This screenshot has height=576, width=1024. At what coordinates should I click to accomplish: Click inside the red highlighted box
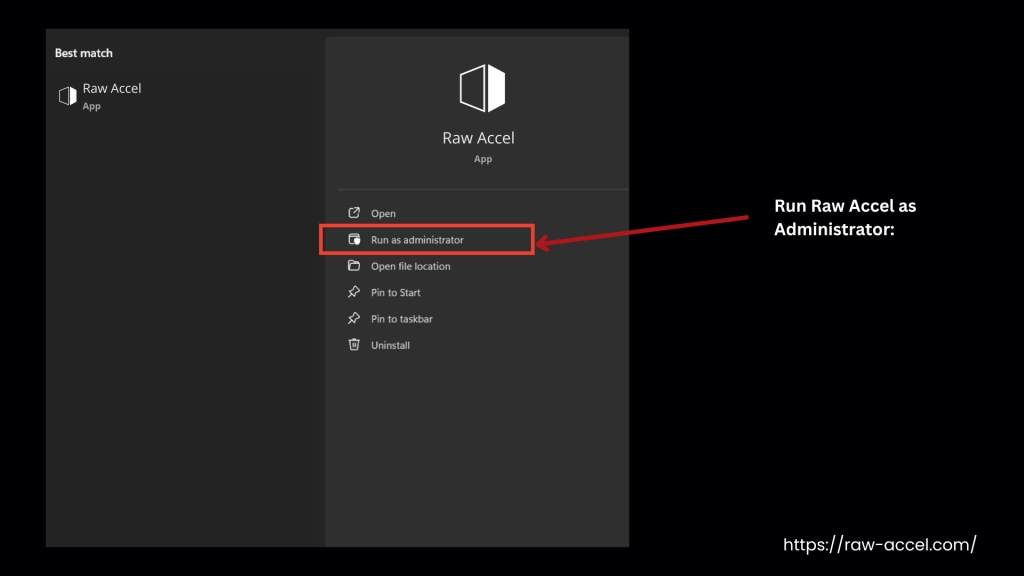pyautogui.click(x=425, y=239)
